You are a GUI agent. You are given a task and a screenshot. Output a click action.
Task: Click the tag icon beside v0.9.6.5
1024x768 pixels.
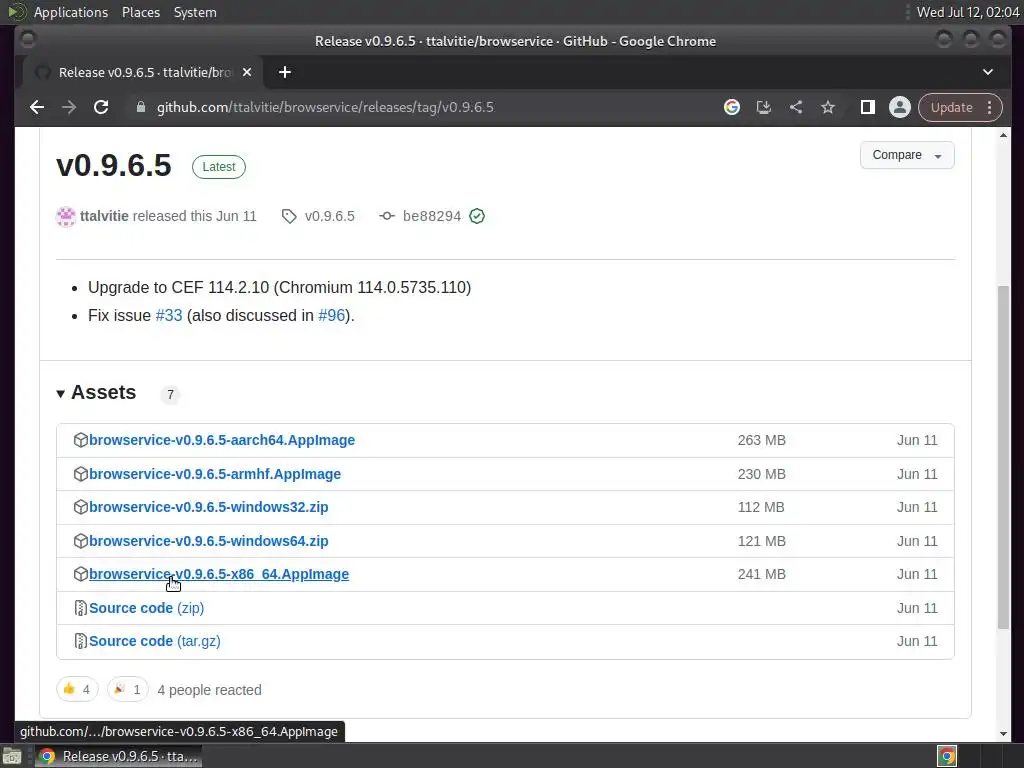click(289, 216)
